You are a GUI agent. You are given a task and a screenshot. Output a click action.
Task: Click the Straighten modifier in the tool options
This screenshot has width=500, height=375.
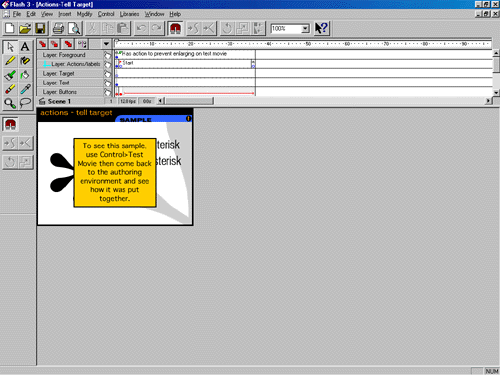tap(25, 143)
